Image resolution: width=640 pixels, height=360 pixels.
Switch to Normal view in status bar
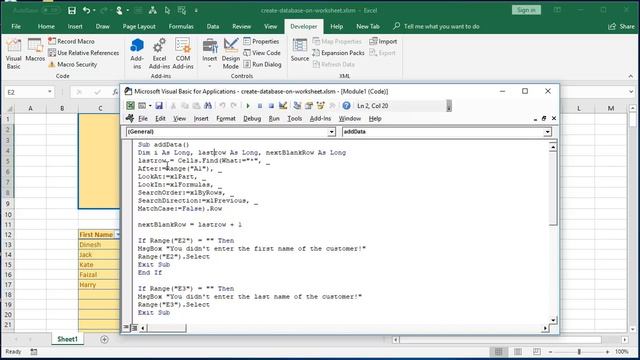click(x=498, y=351)
